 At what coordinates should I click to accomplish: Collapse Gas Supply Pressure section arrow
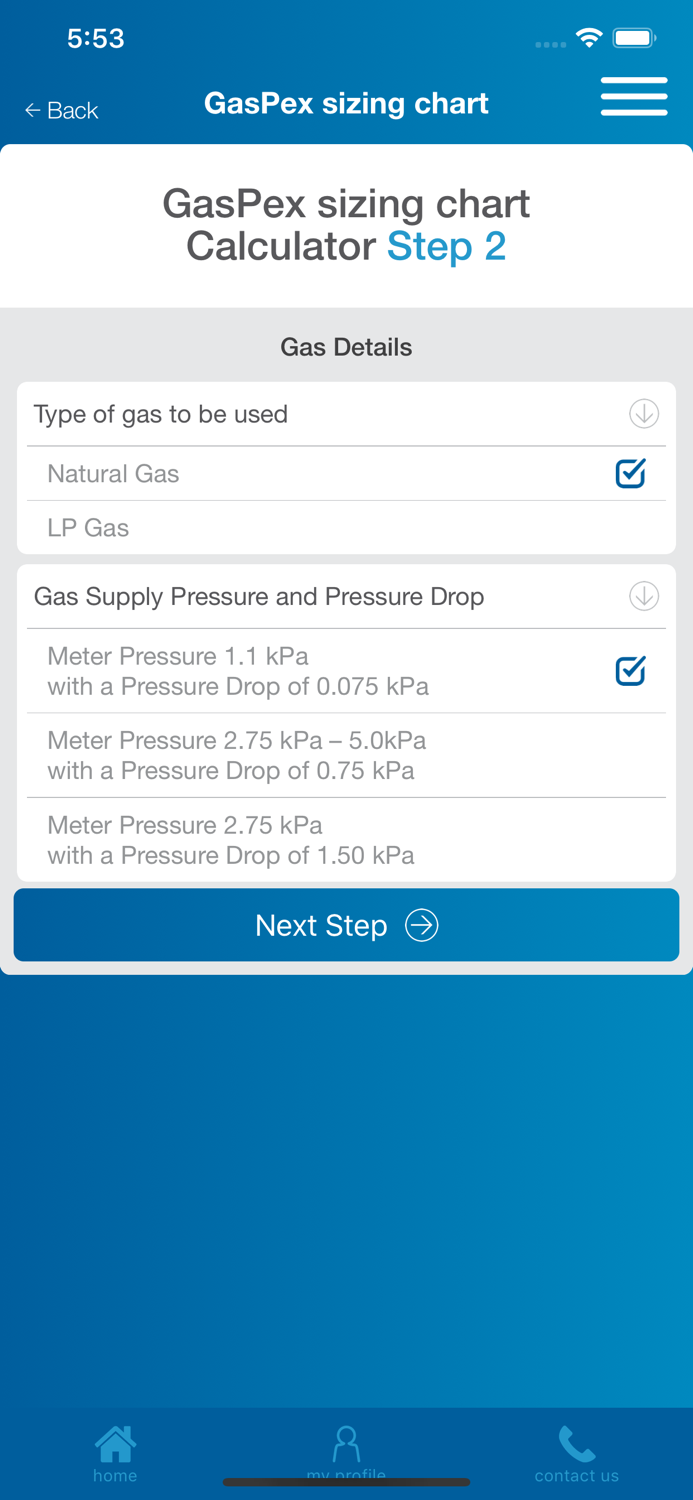coord(644,596)
